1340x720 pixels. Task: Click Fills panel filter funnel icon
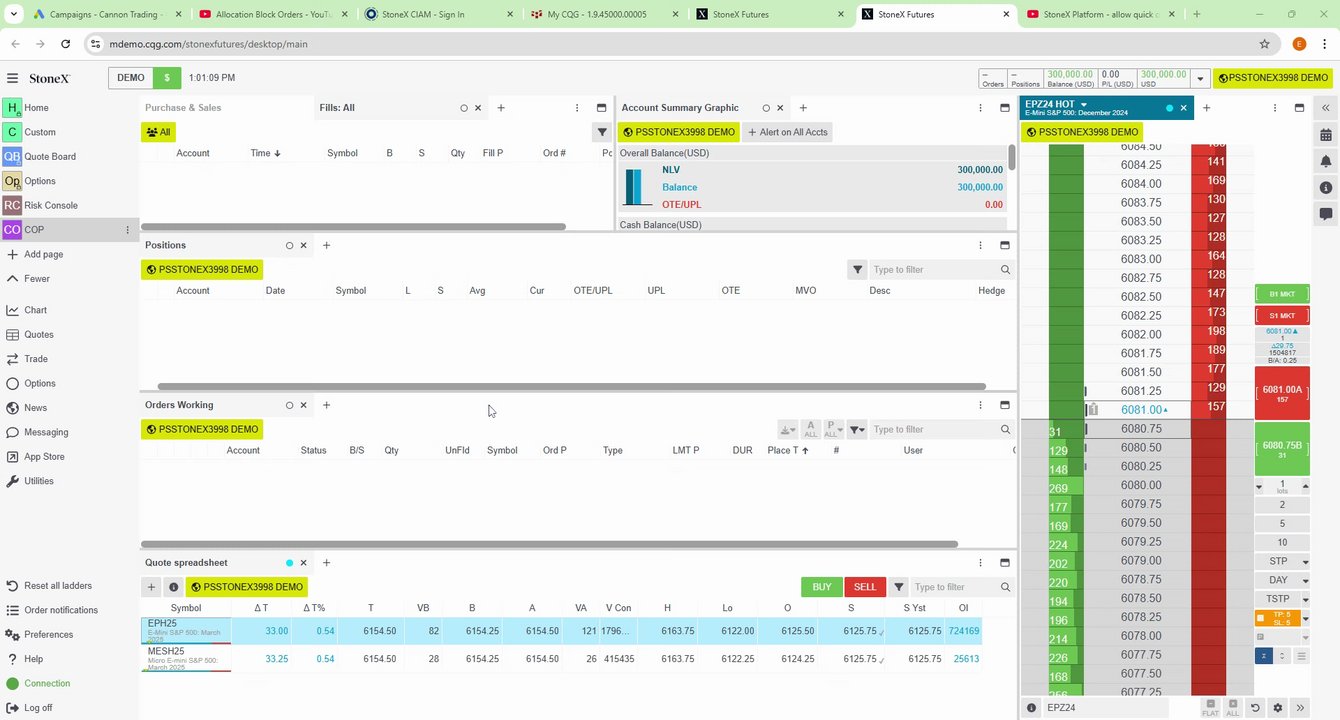click(602, 132)
